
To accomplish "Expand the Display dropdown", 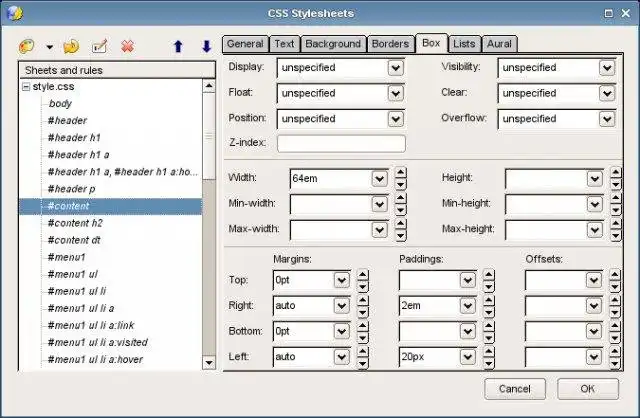I will click(x=396, y=68).
